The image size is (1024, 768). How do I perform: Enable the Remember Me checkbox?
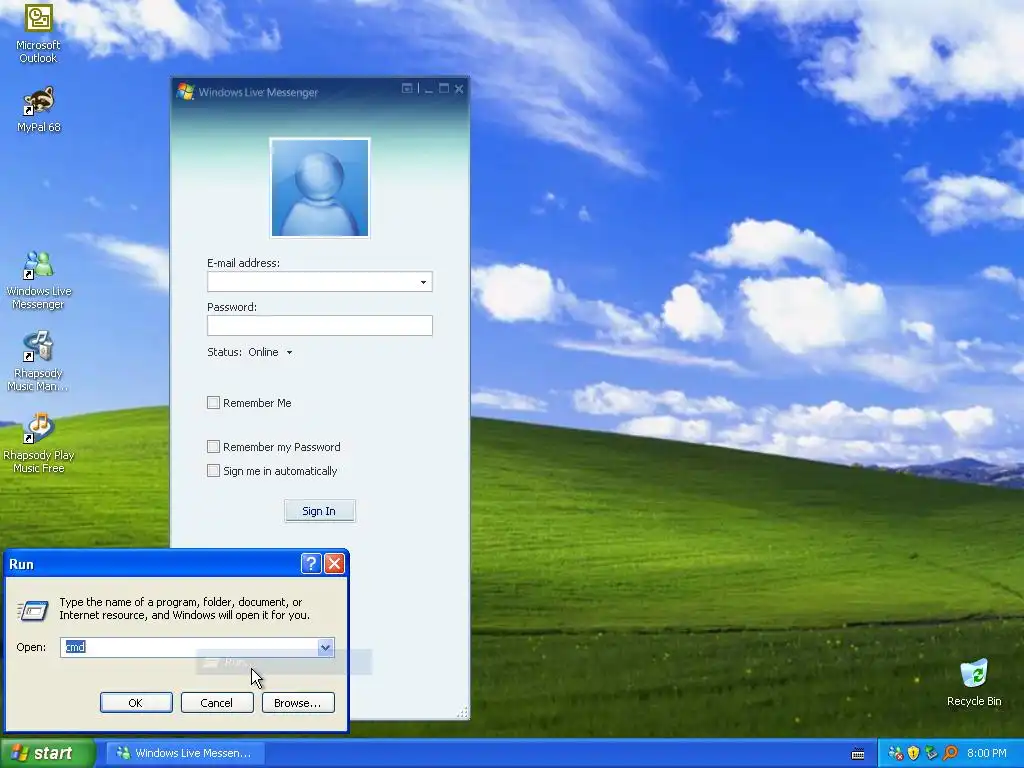tap(214, 403)
